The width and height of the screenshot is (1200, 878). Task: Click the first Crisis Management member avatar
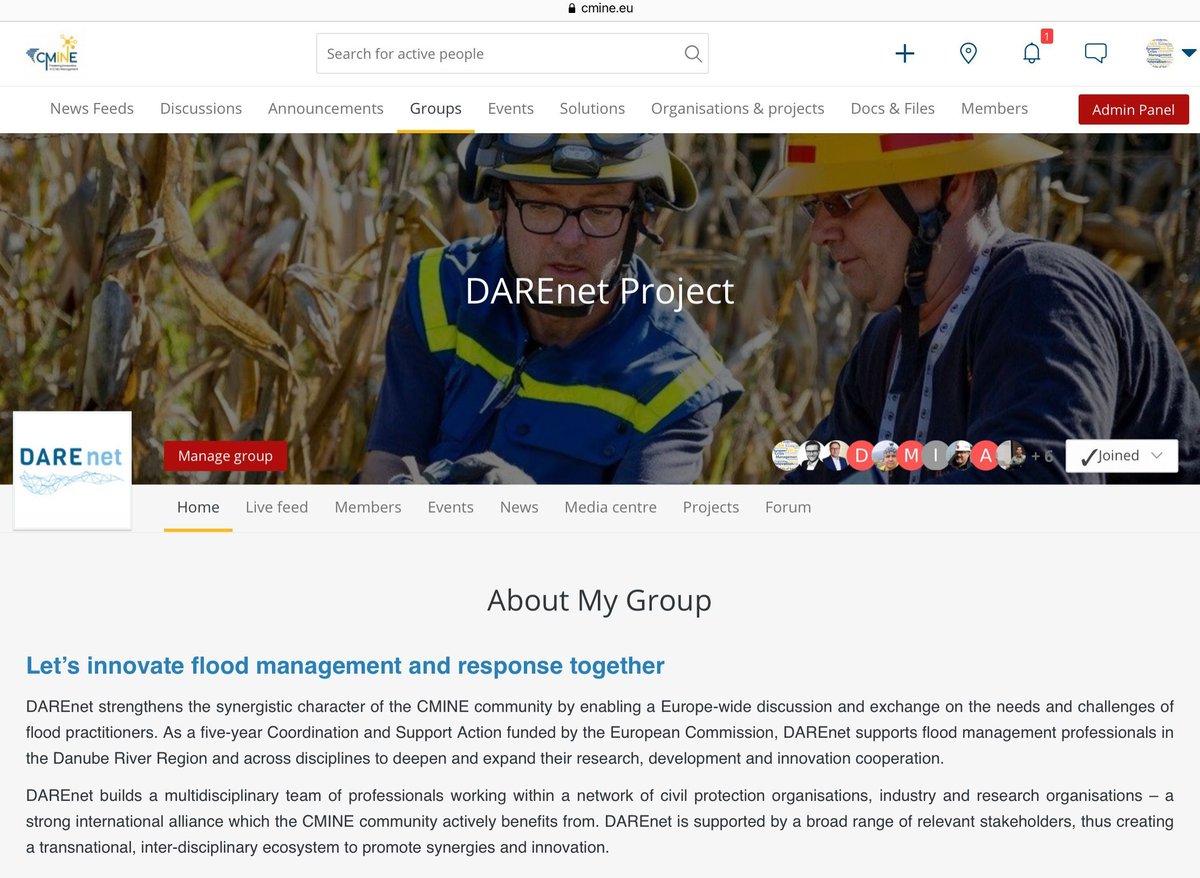point(786,456)
